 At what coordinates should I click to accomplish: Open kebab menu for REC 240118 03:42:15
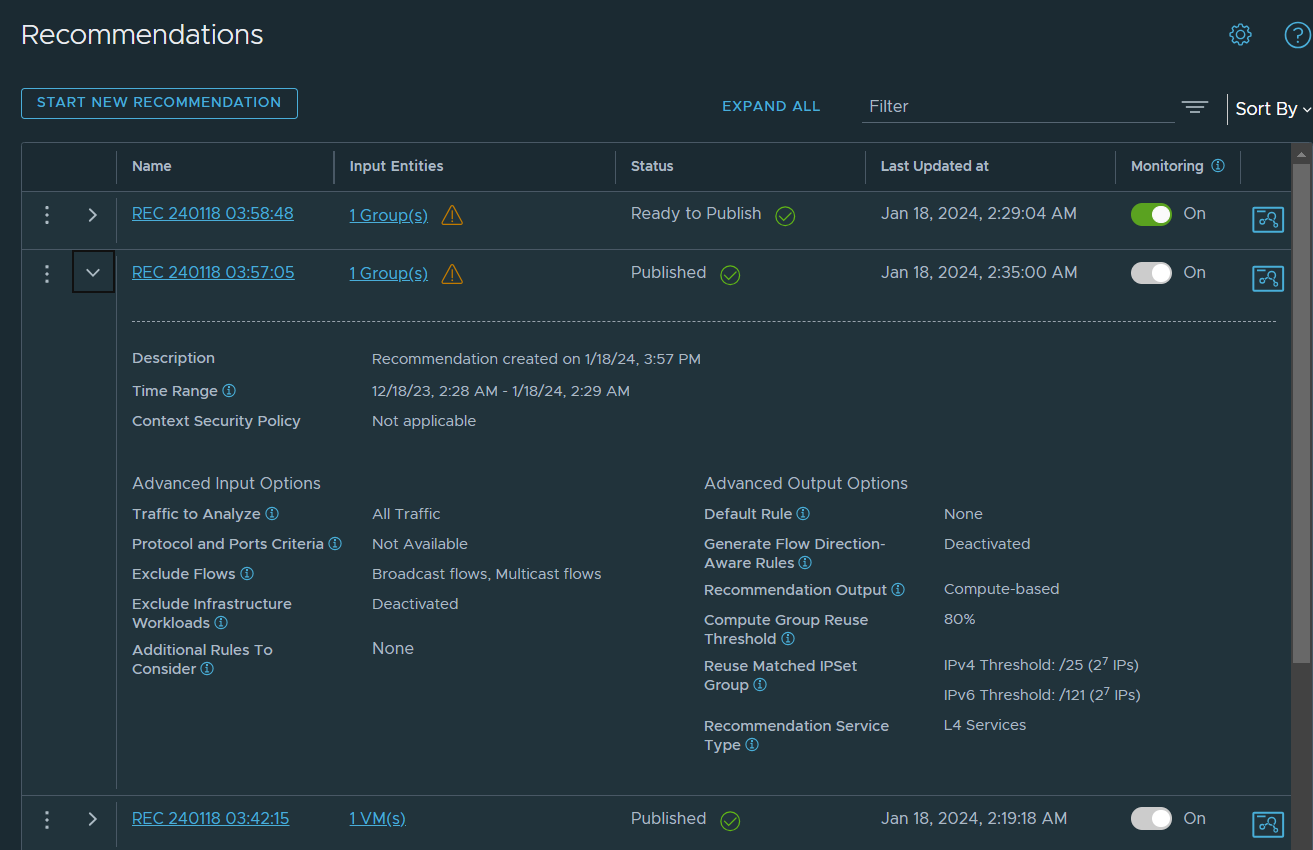[46, 819]
